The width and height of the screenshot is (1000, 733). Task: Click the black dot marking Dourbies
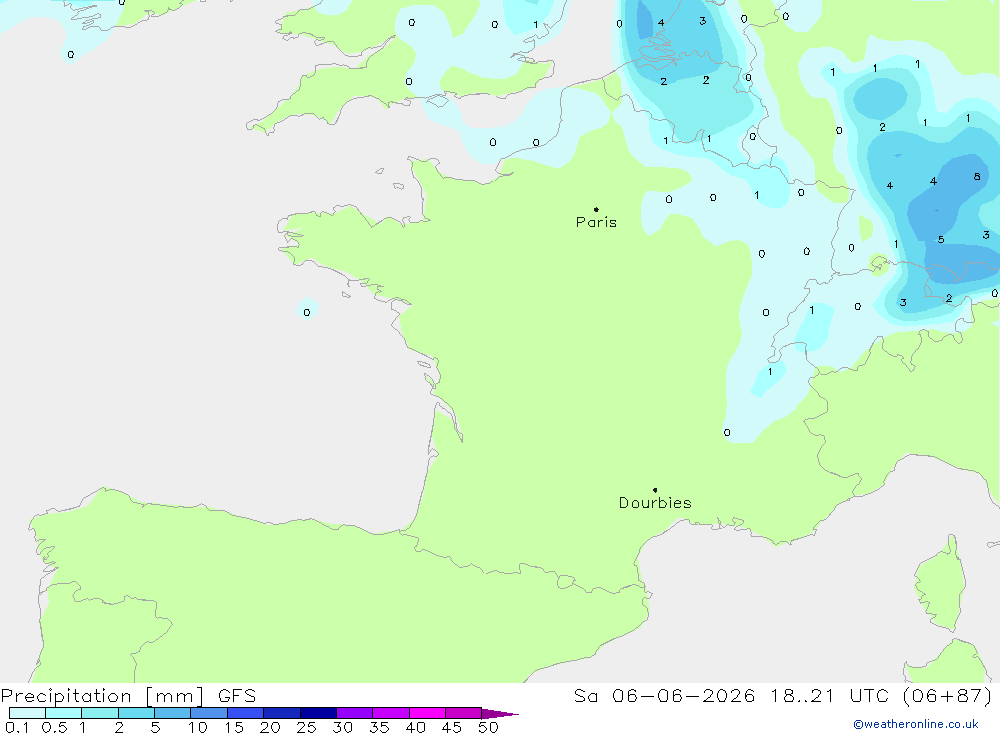pos(655,490)
